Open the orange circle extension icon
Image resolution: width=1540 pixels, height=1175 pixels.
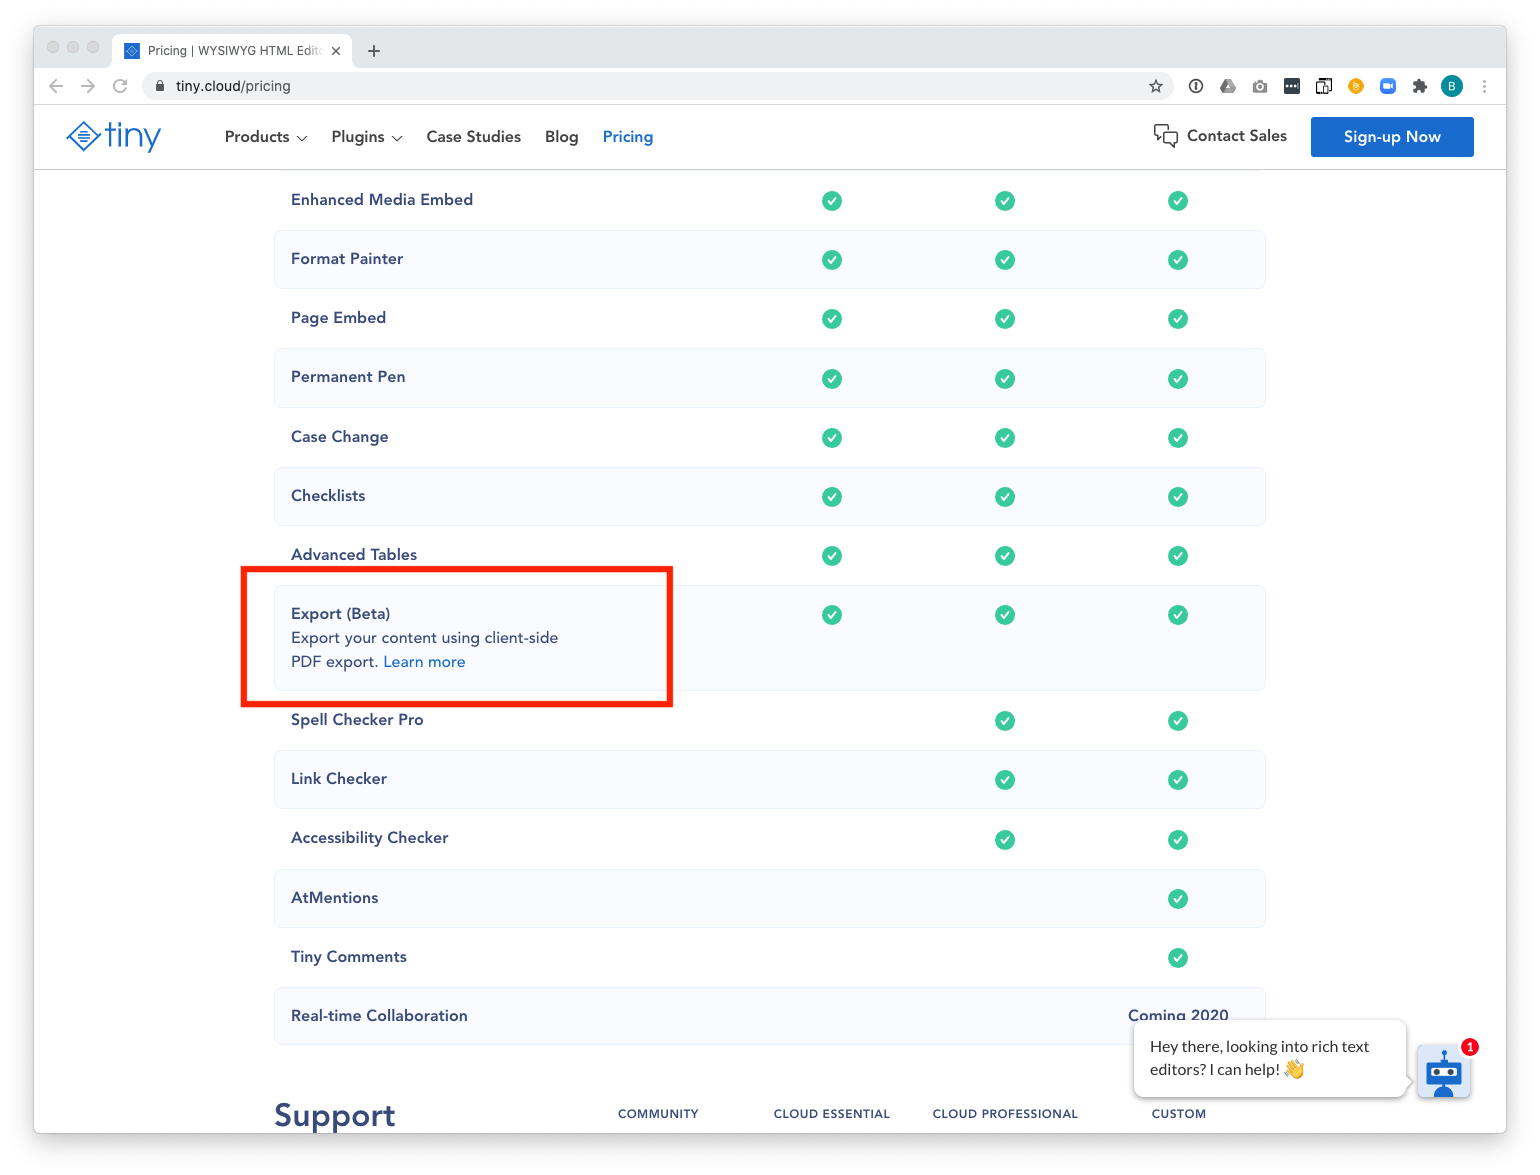(x=1356, y=86)
